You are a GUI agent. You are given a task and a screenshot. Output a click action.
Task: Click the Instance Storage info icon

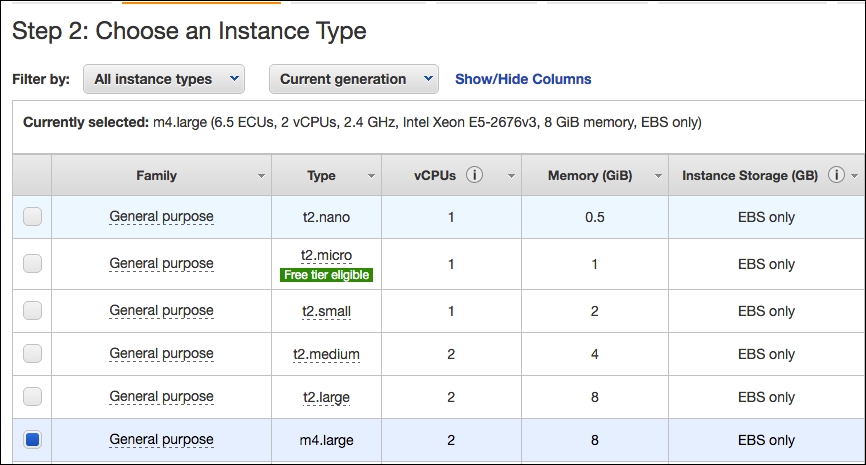coord(836,175)
